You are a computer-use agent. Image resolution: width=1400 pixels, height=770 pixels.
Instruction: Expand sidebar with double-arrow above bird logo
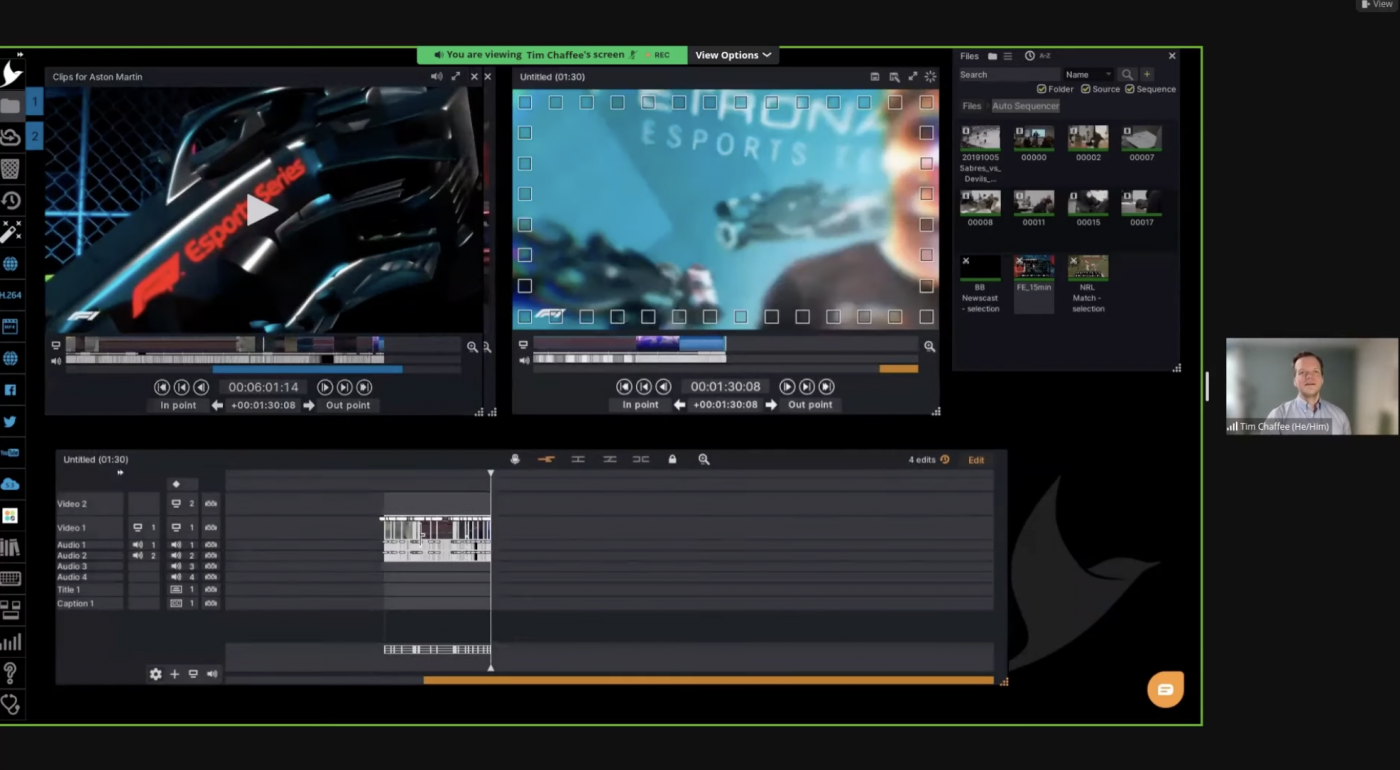[x=20, y=54]
